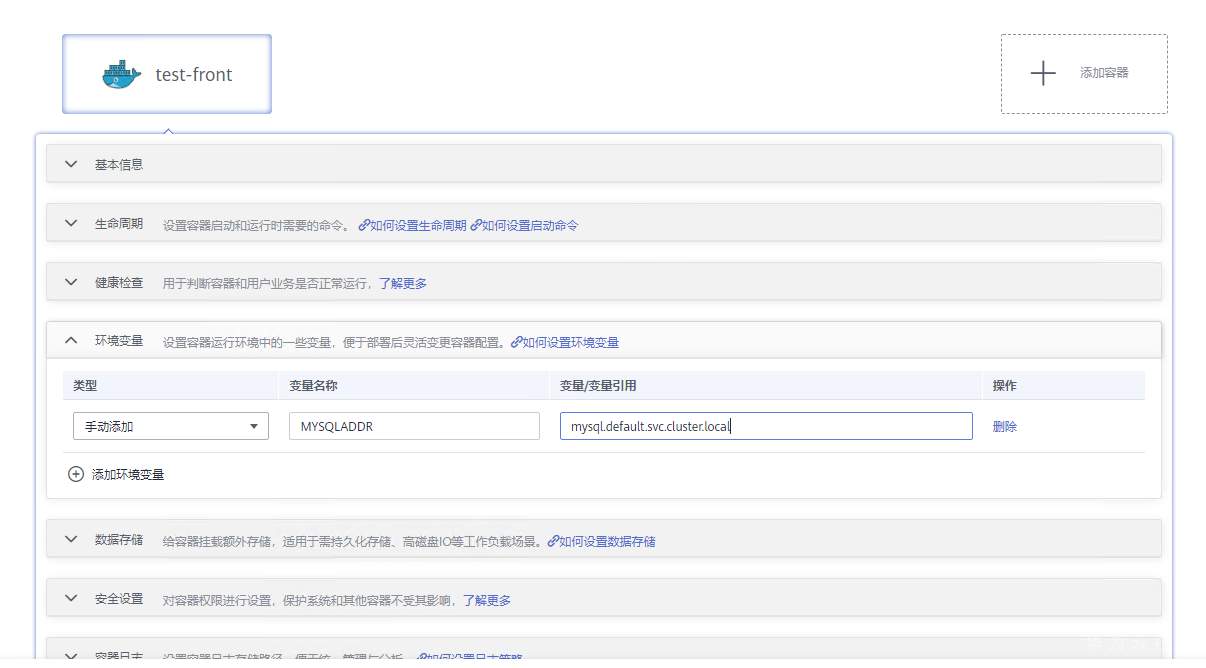
Task: Open the 如何设置数据存储 link
Action: [607, 541]
